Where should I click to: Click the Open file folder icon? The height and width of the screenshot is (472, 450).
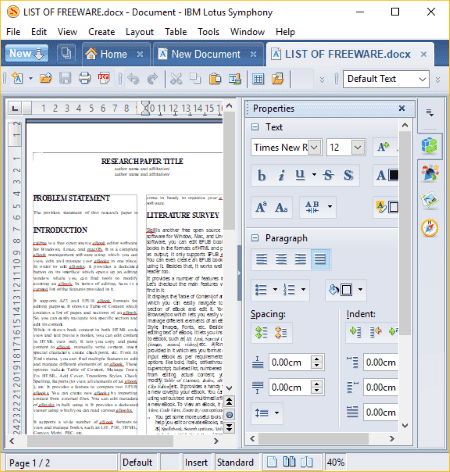[x=46, y=79]
